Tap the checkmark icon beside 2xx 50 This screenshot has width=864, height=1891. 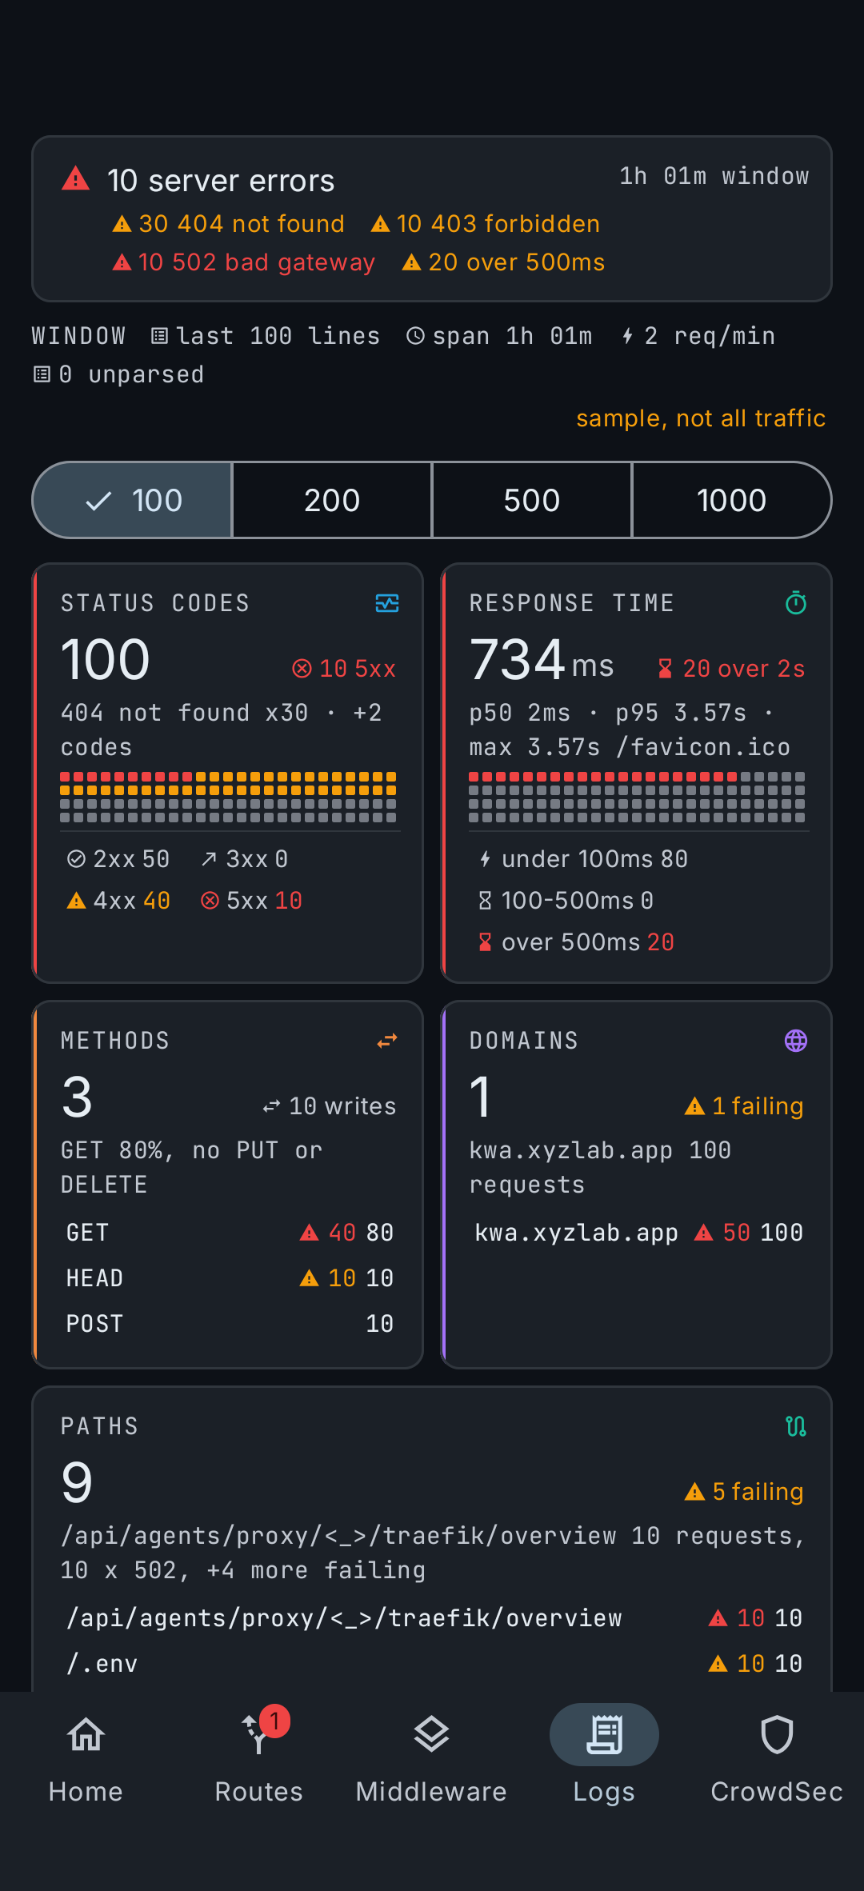(x=76, y=859)
